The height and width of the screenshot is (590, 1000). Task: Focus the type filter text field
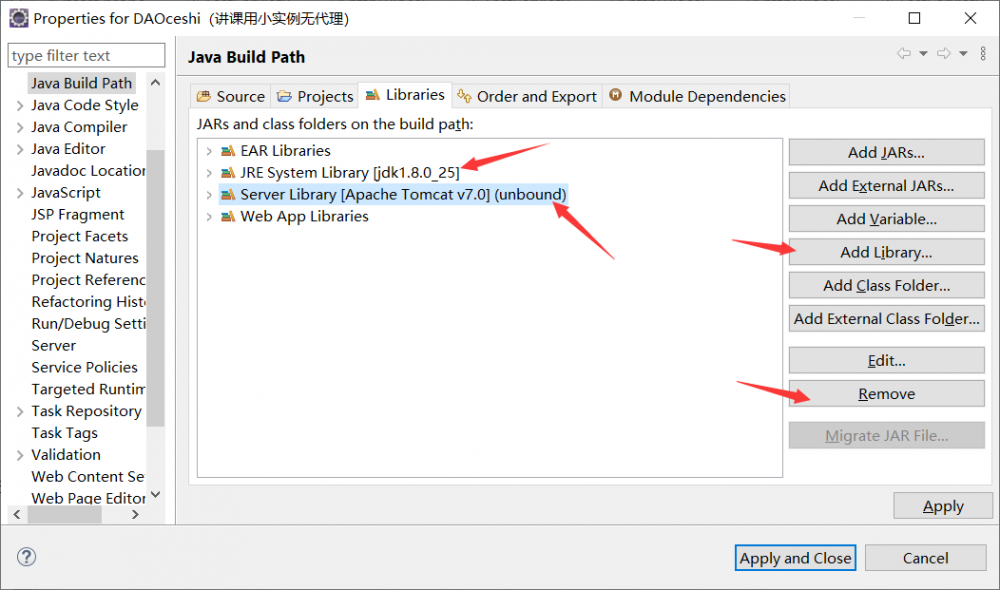86,56
